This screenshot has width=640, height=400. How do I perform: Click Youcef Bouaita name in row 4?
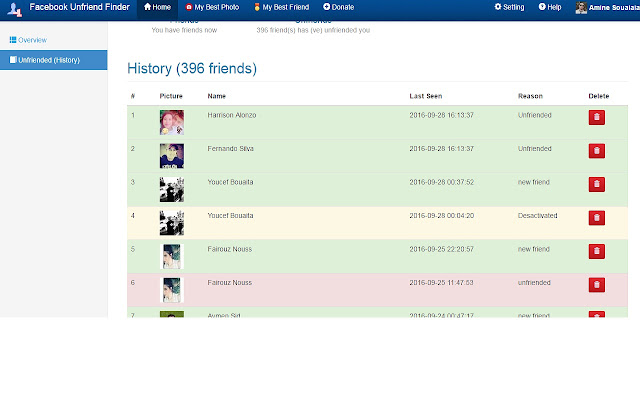tap(230, 216)
